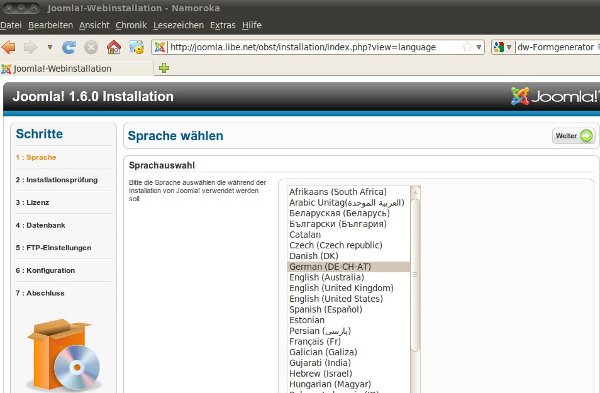Open the Chronik menu

131,25
